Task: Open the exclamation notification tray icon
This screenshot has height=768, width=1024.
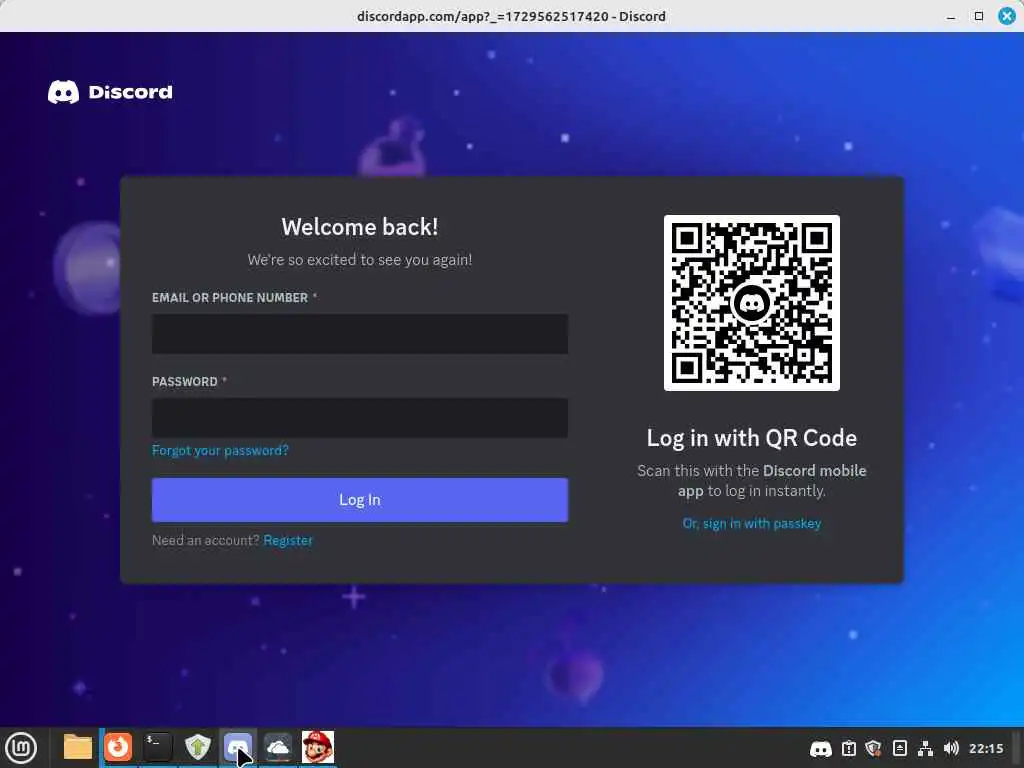Action: 849,748
